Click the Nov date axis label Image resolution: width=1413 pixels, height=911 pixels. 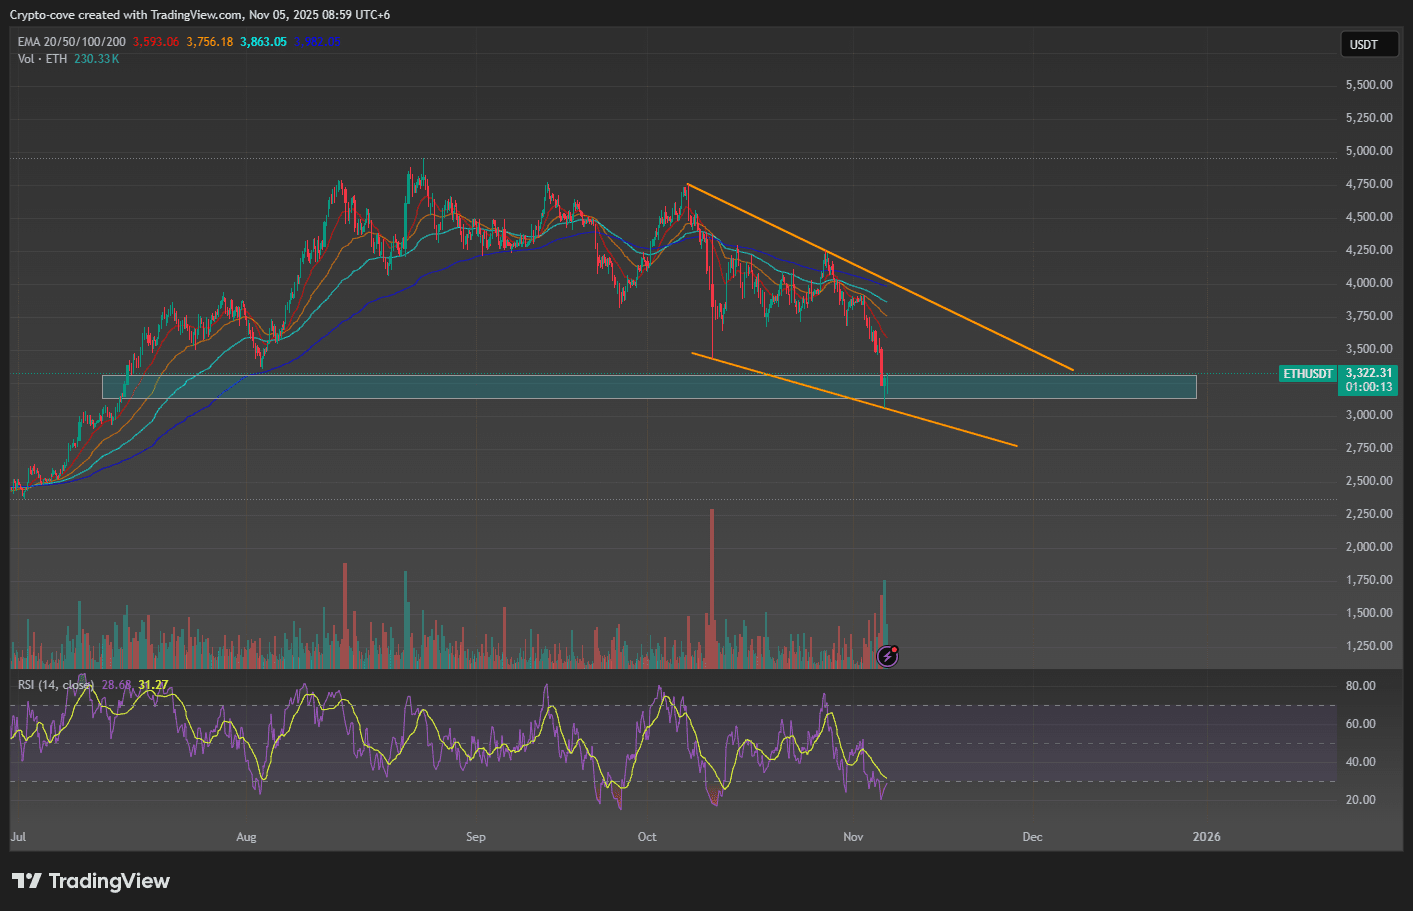(853, 837)
